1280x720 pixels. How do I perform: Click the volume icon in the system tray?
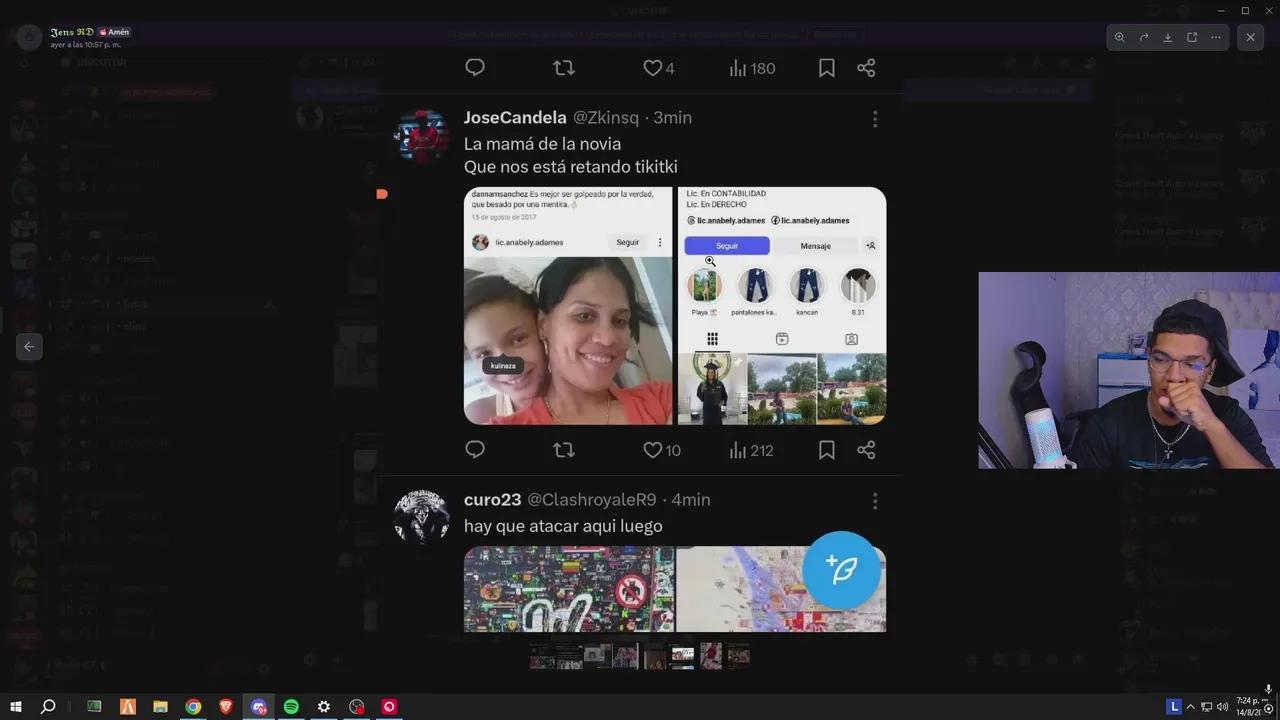[x=1222, y=707]
